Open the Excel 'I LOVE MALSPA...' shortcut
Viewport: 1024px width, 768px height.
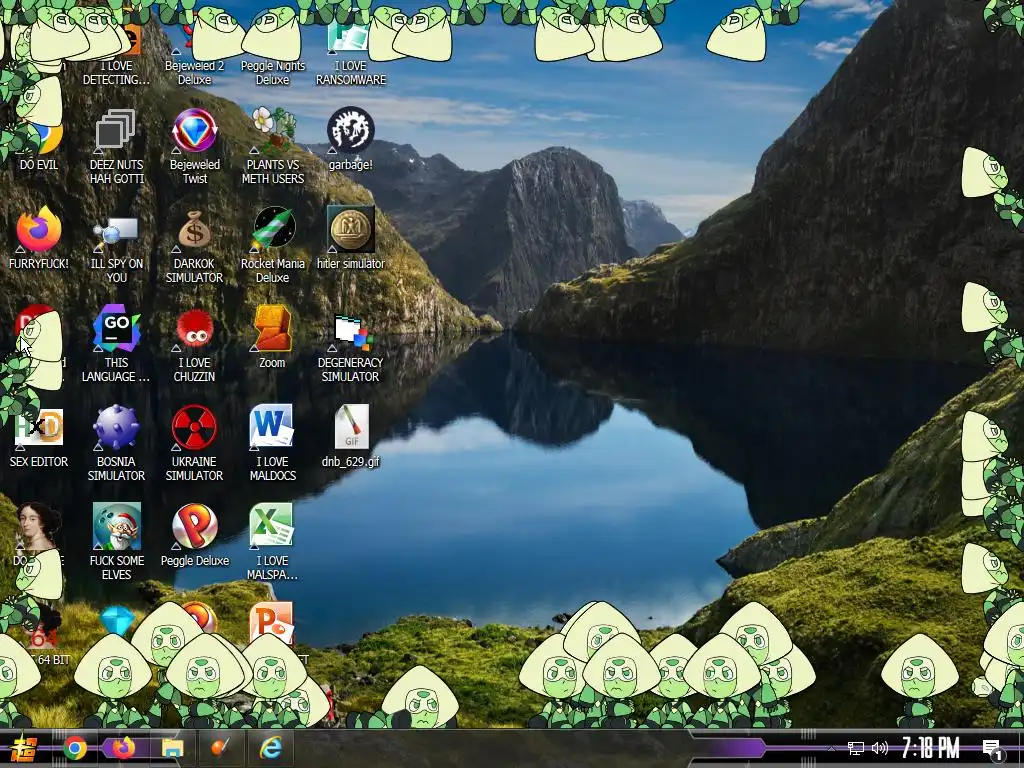(x=272, y=526)
